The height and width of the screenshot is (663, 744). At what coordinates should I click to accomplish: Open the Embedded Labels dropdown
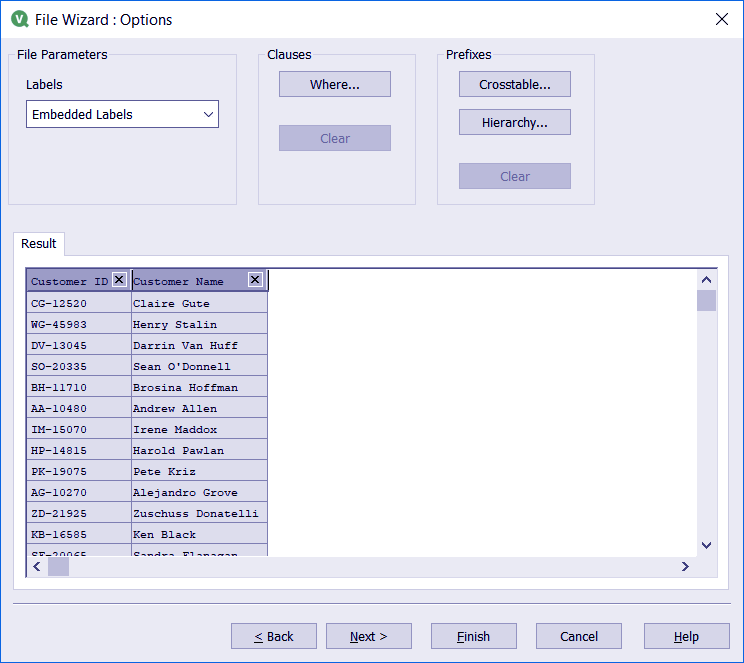tap(122, 114)
